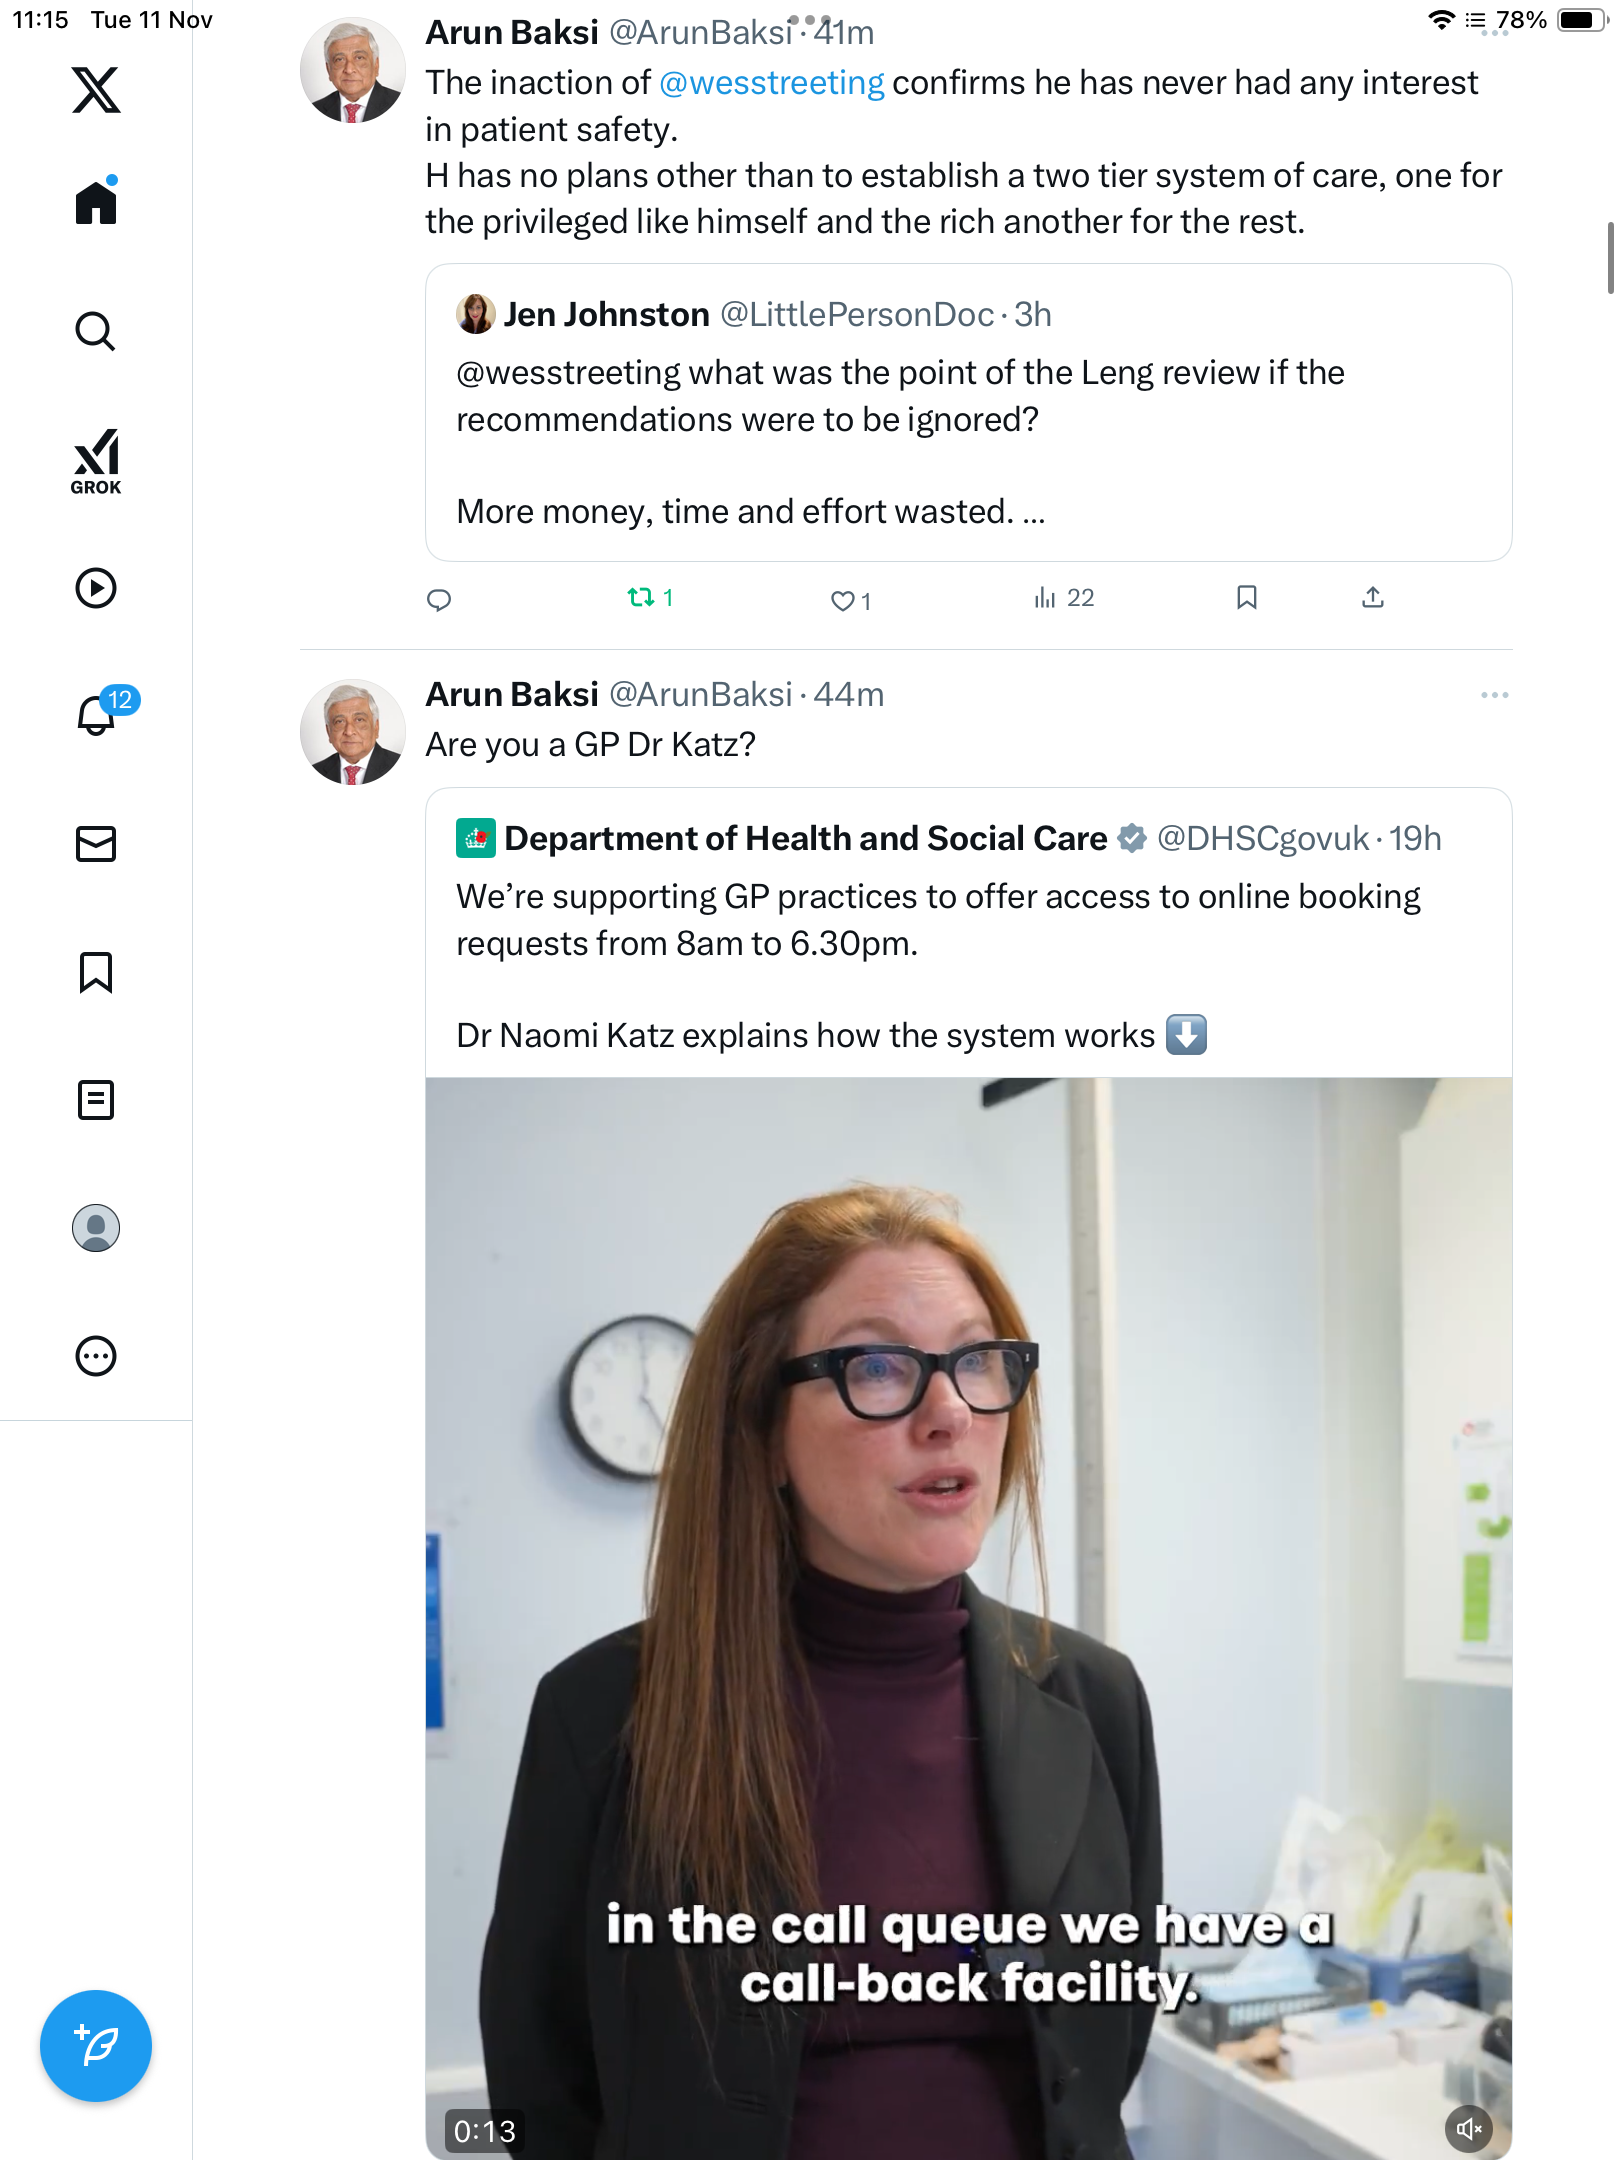Unmute the video sound

(x=1468, y=2129)
